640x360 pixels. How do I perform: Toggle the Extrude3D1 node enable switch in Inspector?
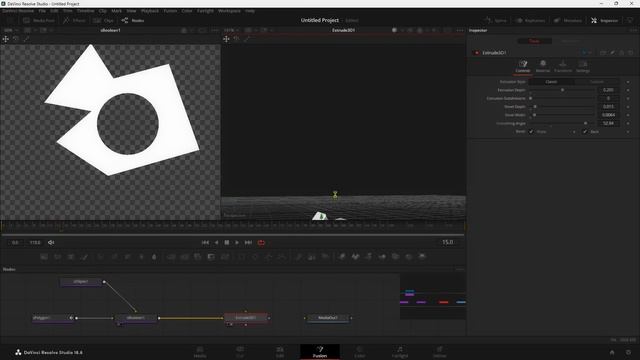point(476,53)
